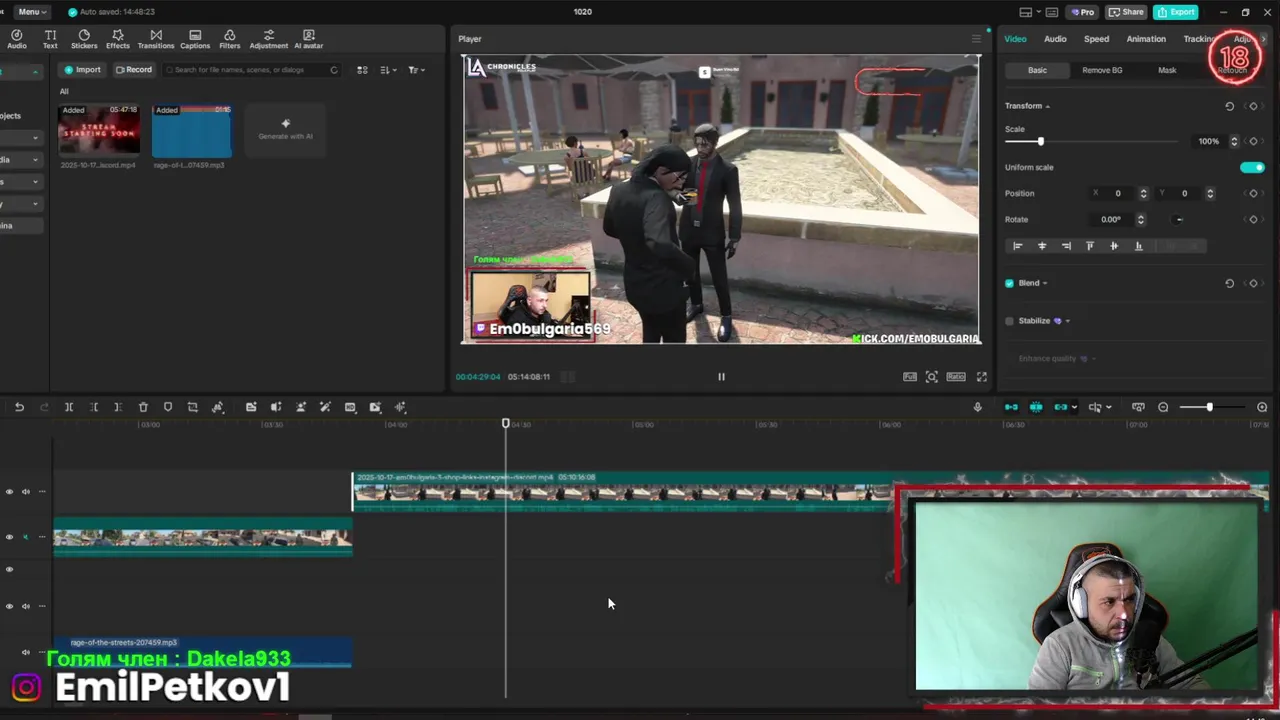Select the Basic sub-tab
This screenshot has height=720, width=1280.
[x=1038, y=70]
